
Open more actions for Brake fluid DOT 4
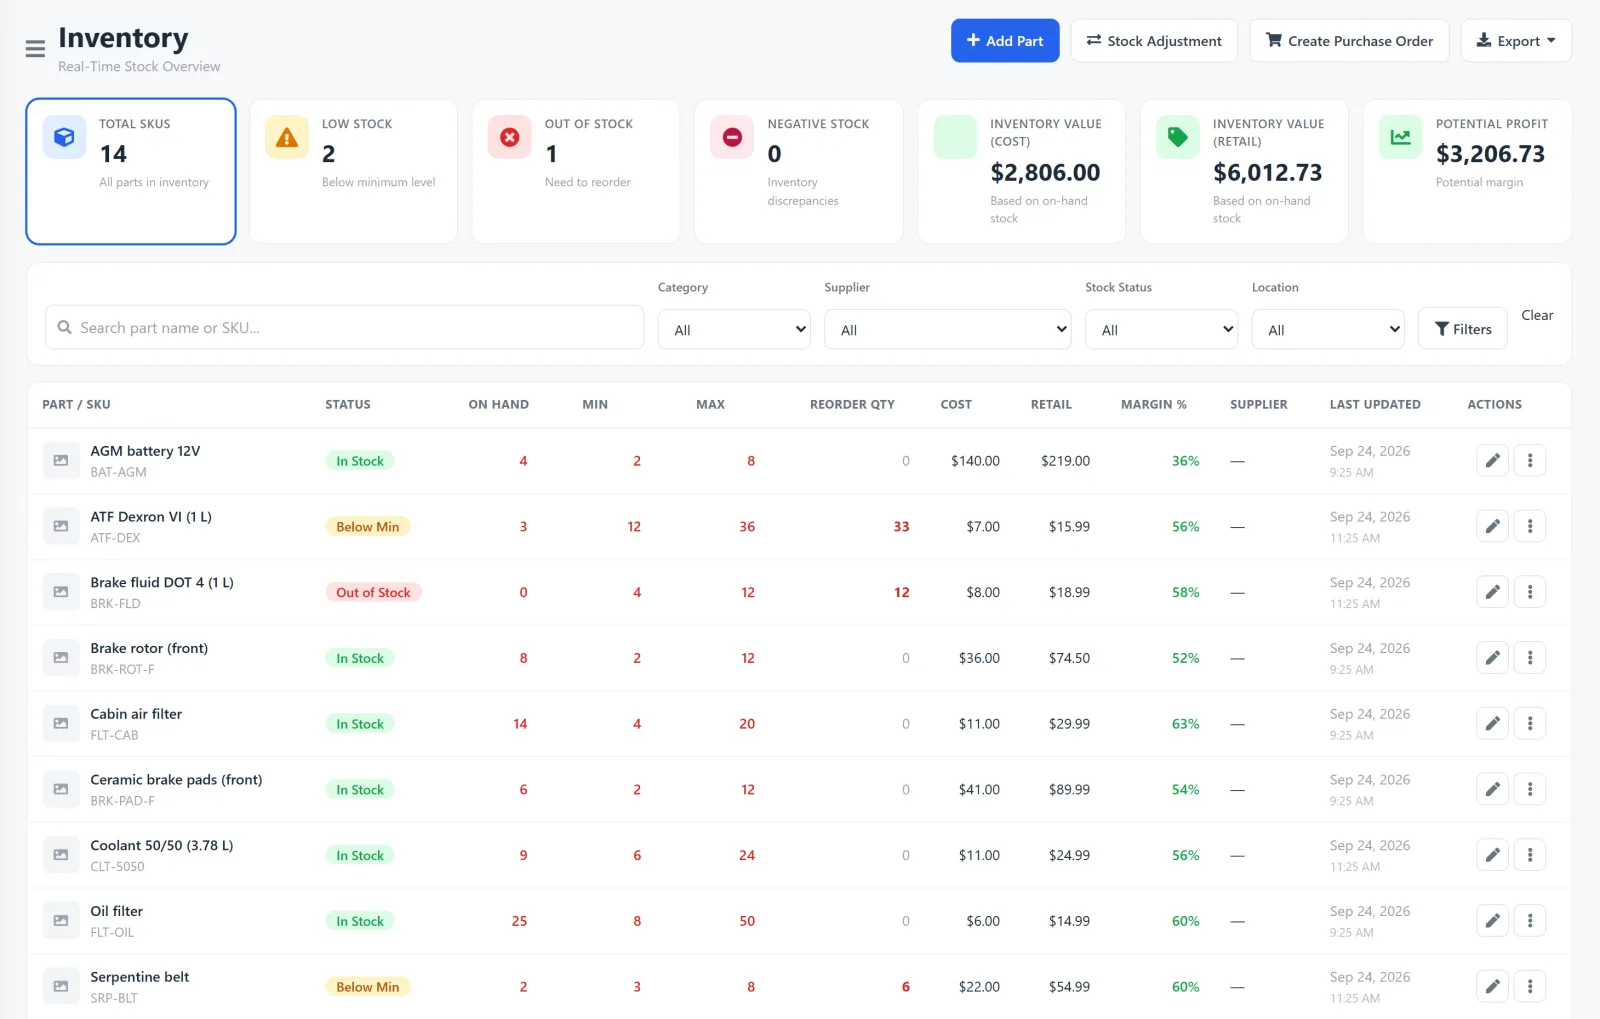tap(1530, 592)
